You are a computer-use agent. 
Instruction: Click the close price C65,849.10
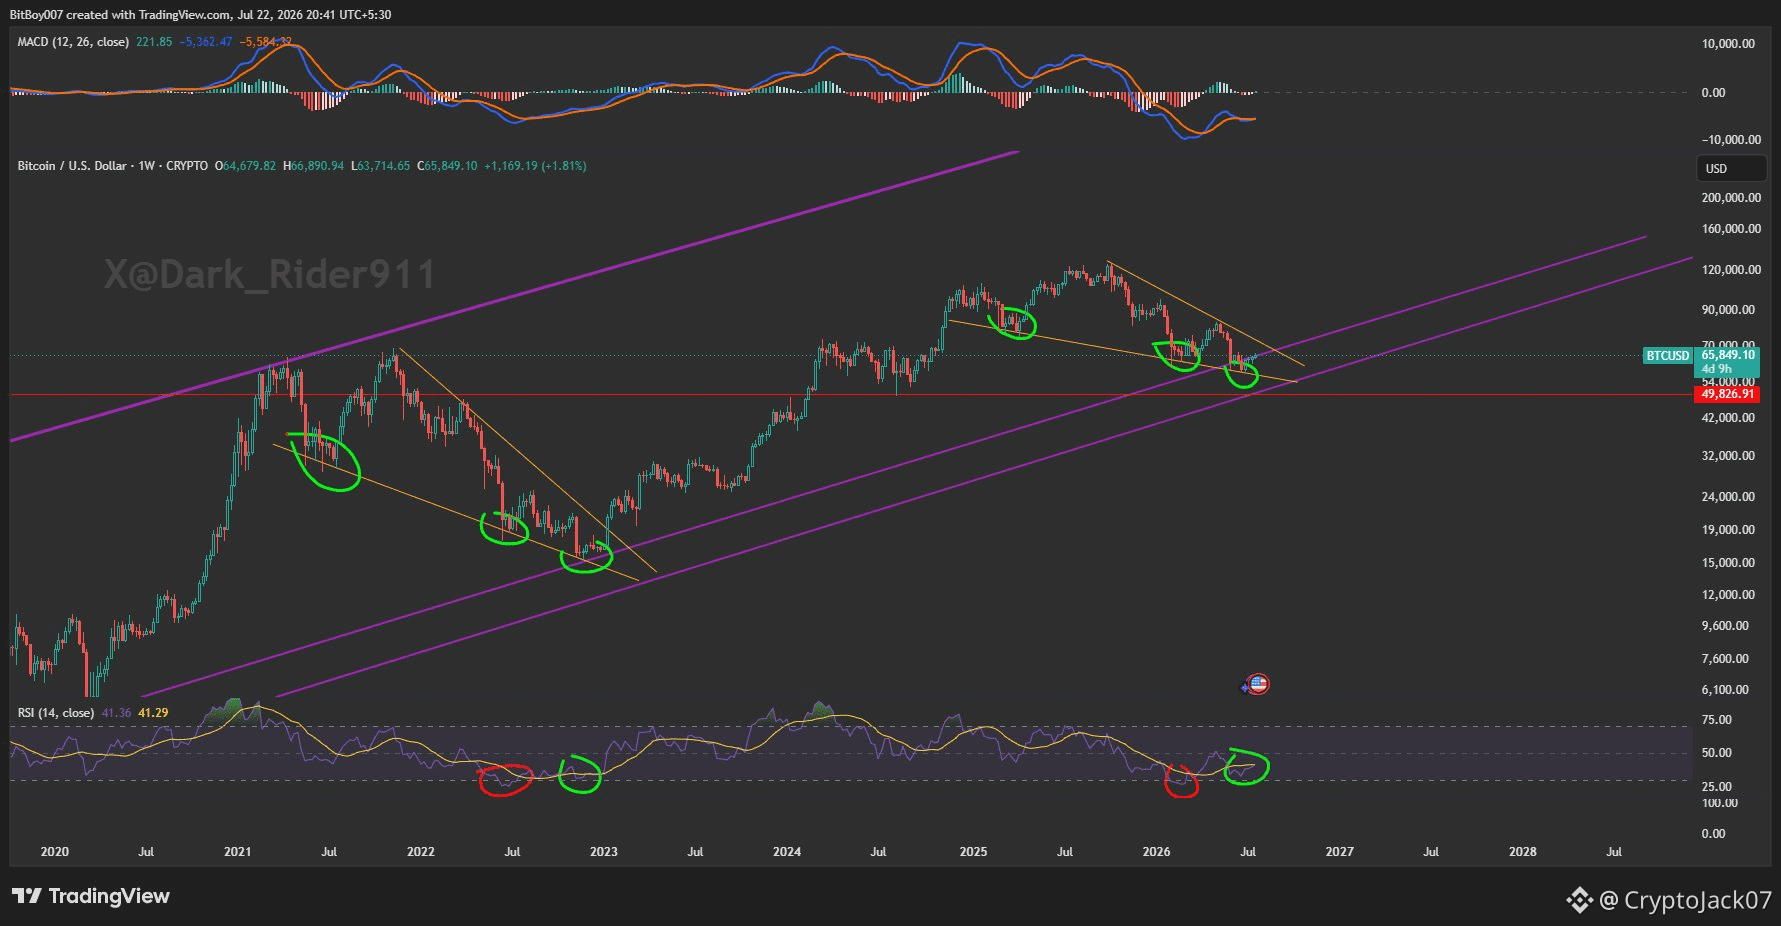point(447,166)
